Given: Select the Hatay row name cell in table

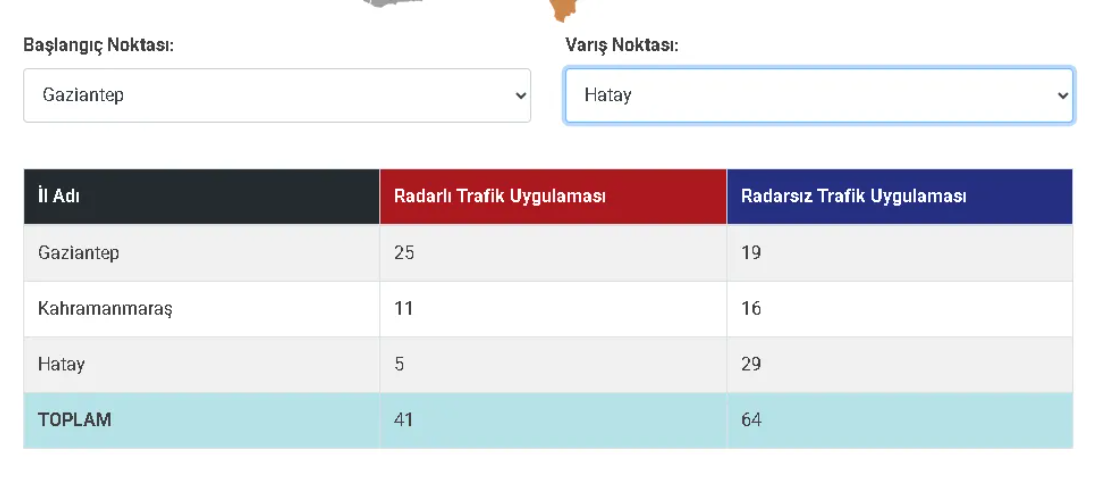Looking at the screenshot, I should pos(202,364).
